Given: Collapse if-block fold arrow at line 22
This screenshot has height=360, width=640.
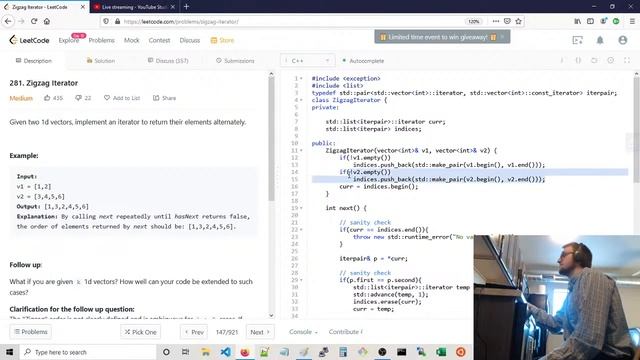Looking at the screenshot, I should pyautogui.click(x=301, y=230).
